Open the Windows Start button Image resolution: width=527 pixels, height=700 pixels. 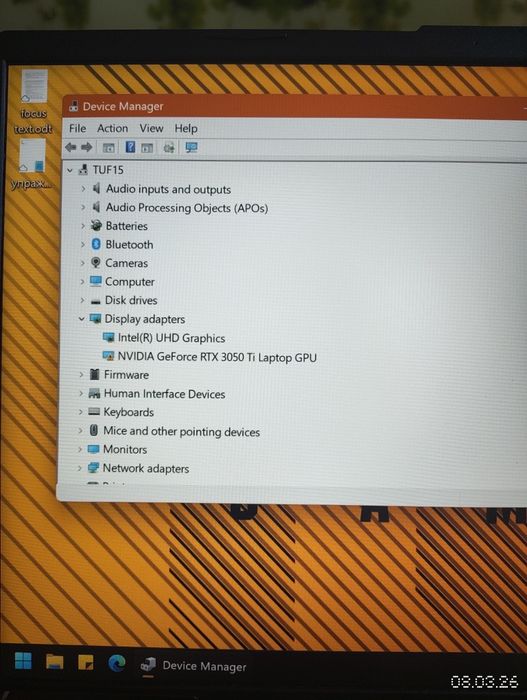23,661
